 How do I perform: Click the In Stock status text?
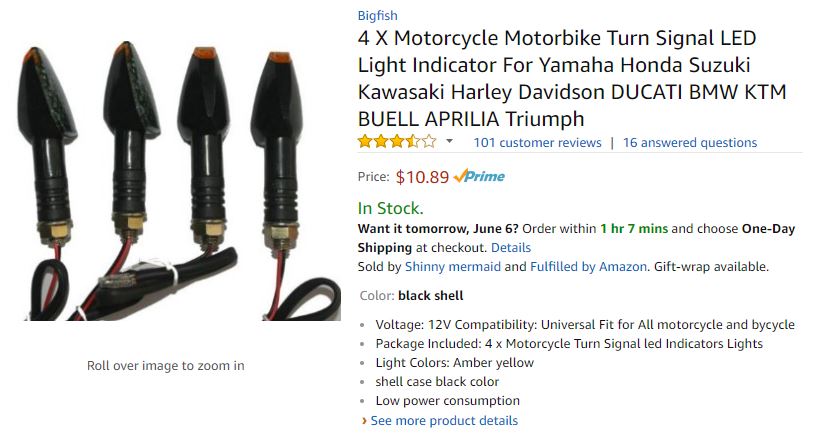click(x=390, y=208)
